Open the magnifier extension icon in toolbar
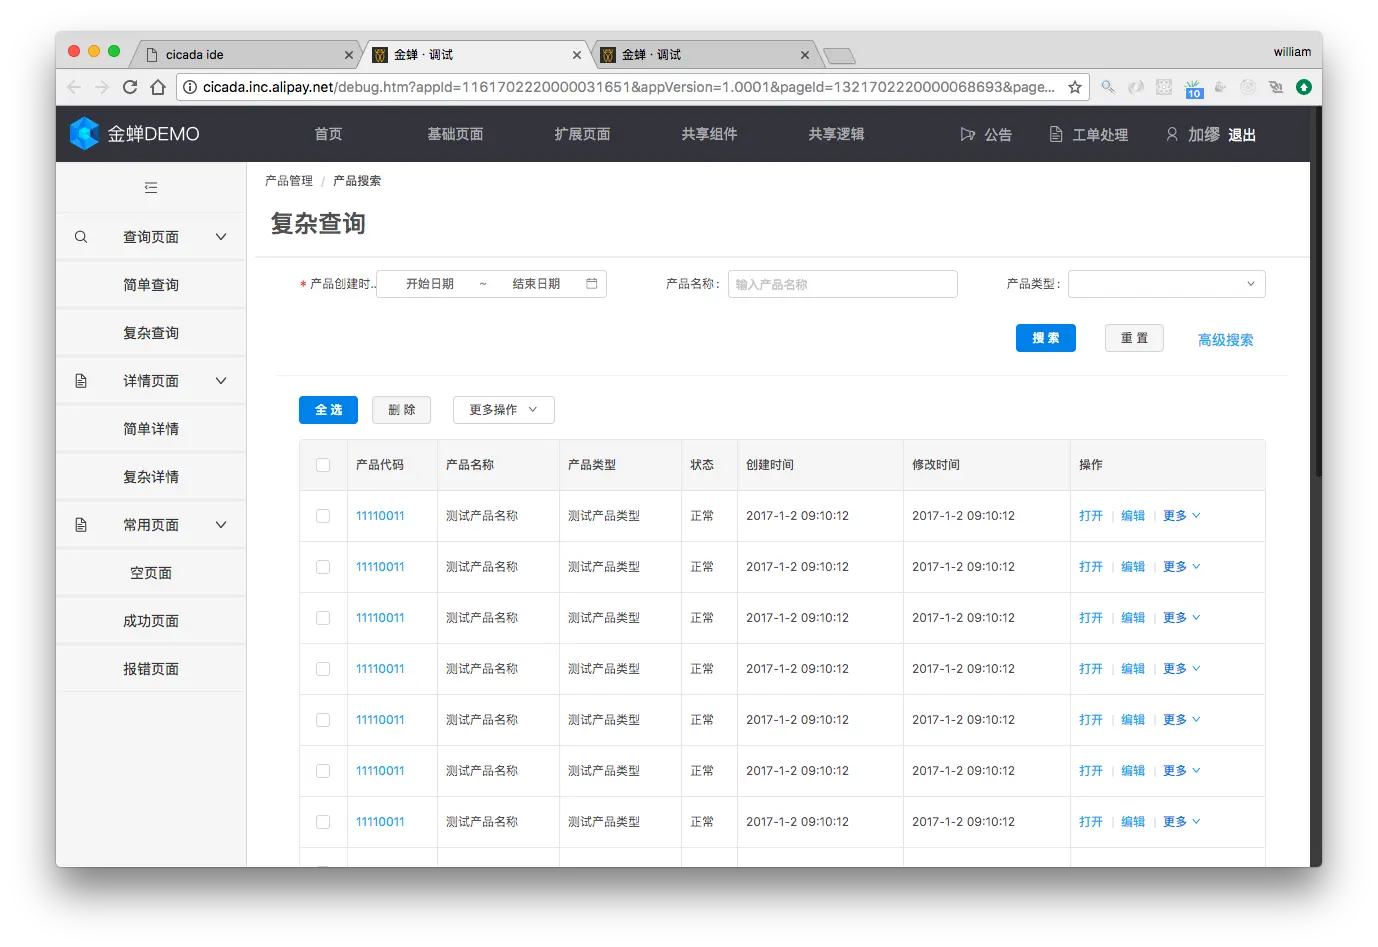Screen dimensions: 1378x947 (1108, 87)
